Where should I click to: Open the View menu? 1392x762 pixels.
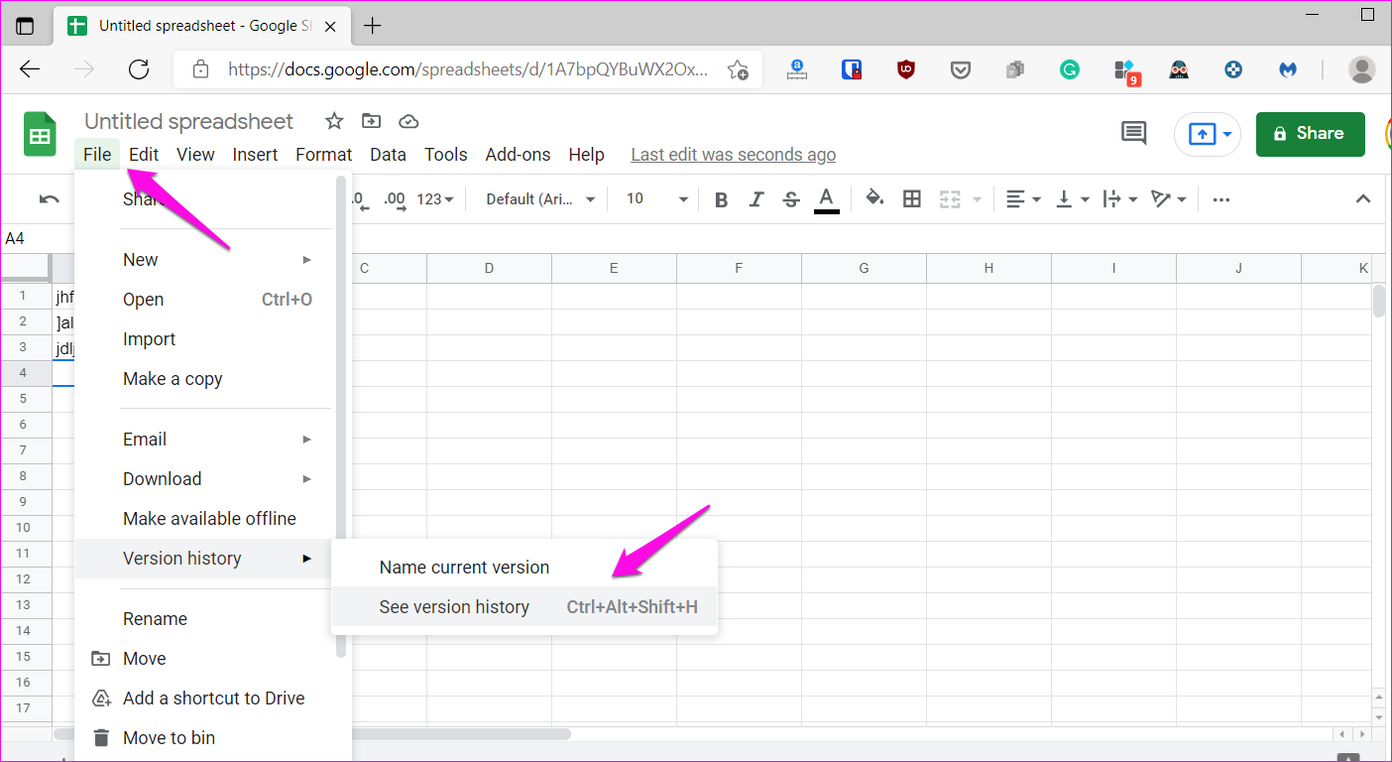click(x=196, y=154)
